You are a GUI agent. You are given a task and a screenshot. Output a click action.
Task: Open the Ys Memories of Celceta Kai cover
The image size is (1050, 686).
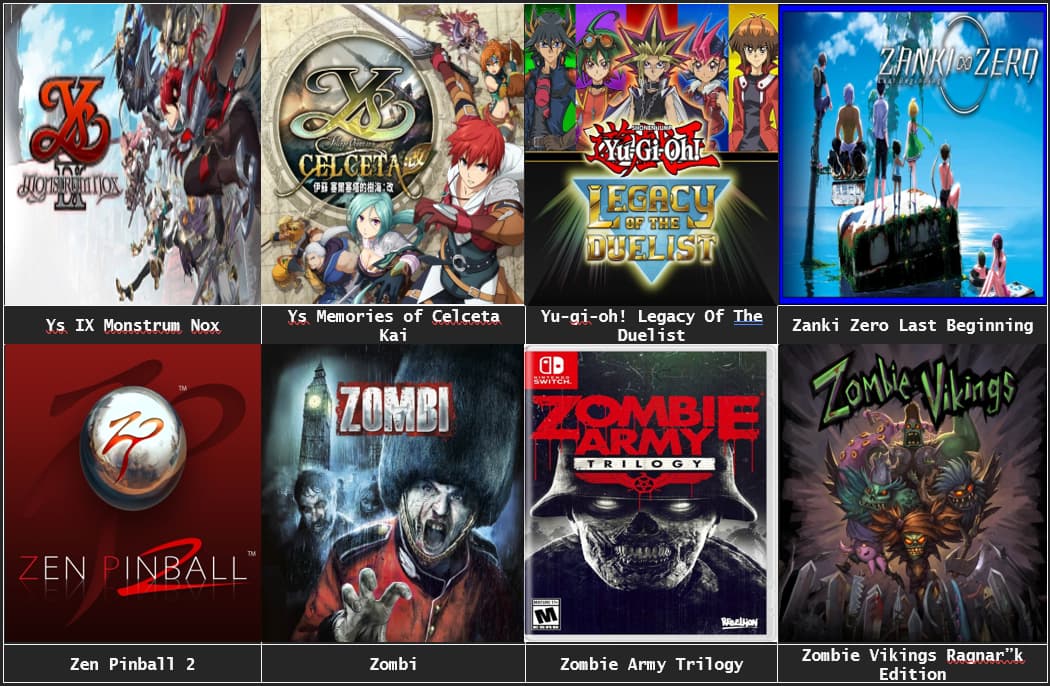392,154
